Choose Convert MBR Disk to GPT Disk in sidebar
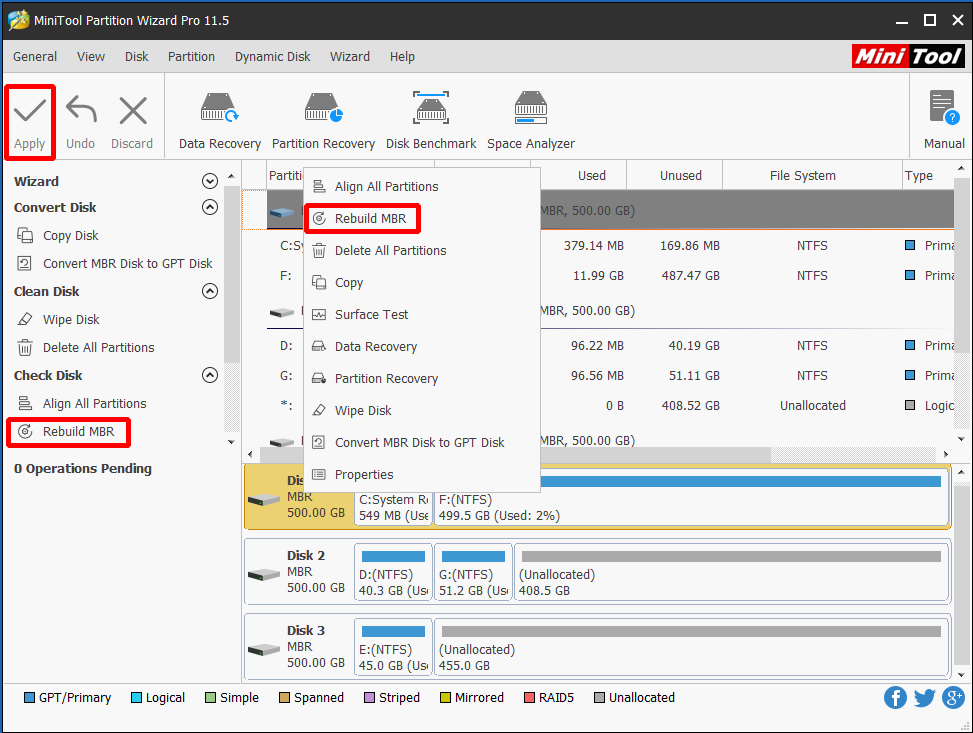Screen dimensions: 973x733 (x=115, y=264)
